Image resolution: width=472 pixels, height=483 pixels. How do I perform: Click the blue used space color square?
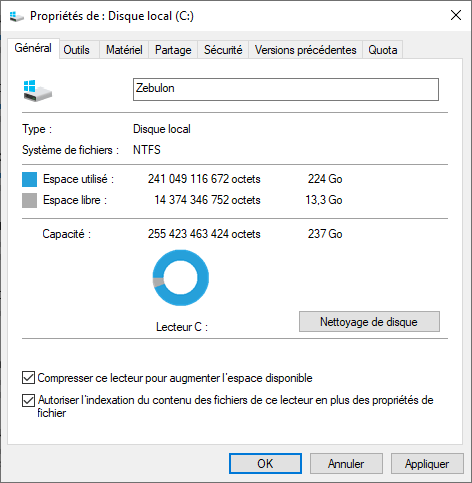[x=29, y=179]
